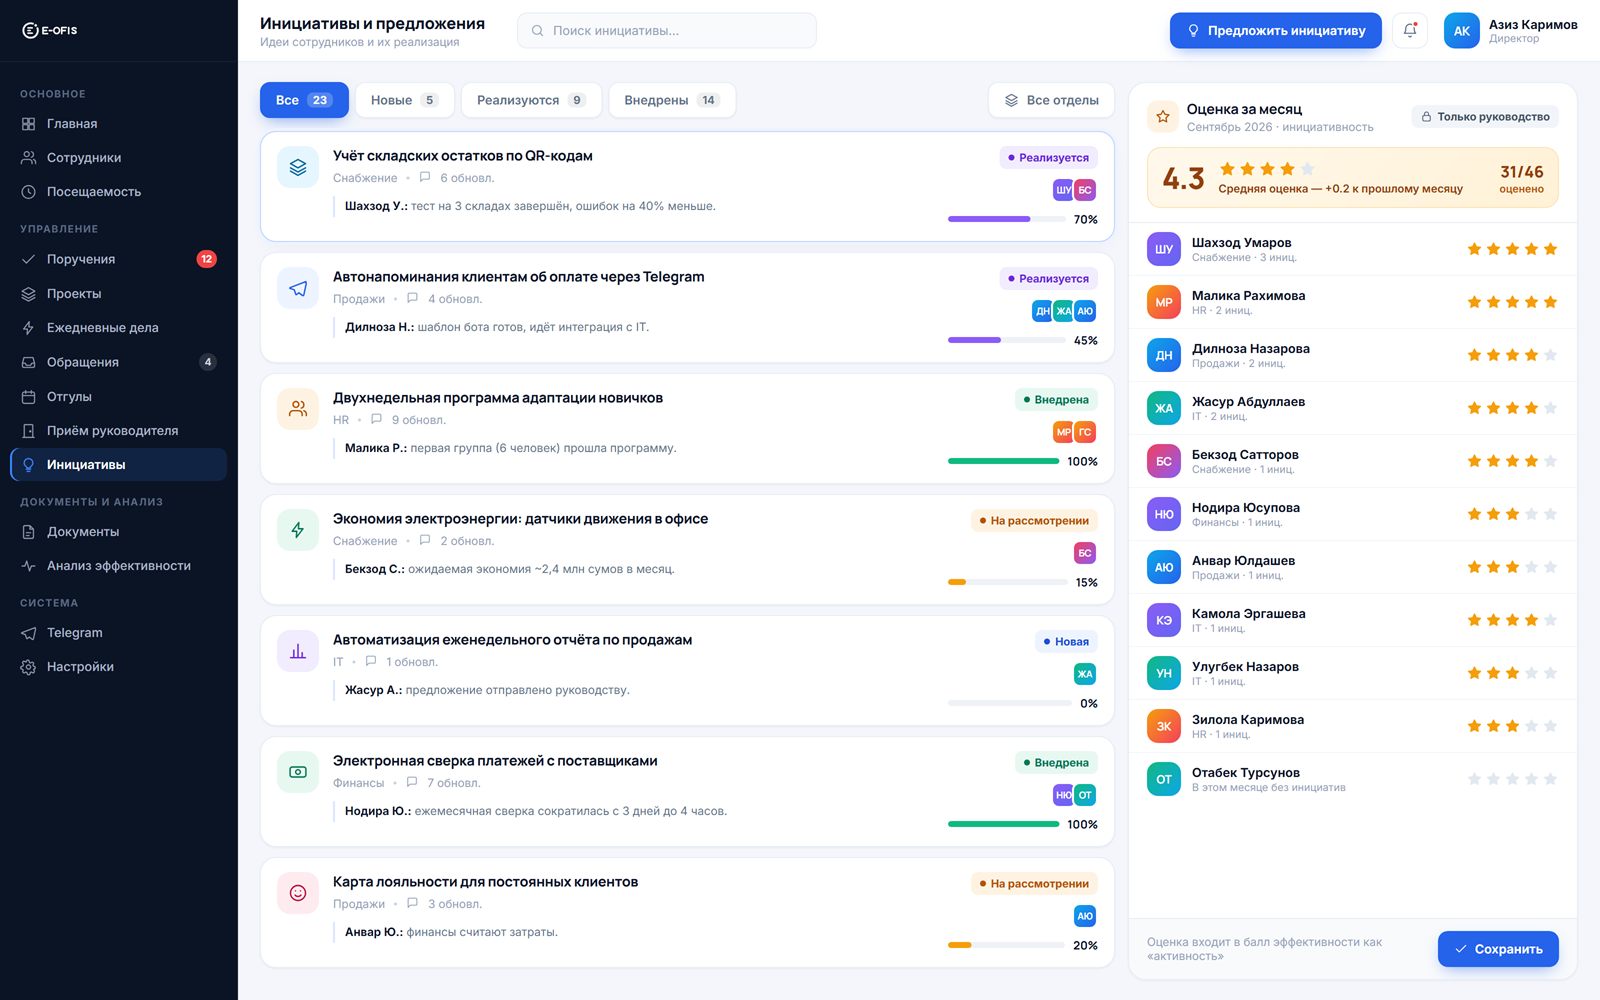Open Посещаемость section

pyautogui.click(x=118, y=192)
